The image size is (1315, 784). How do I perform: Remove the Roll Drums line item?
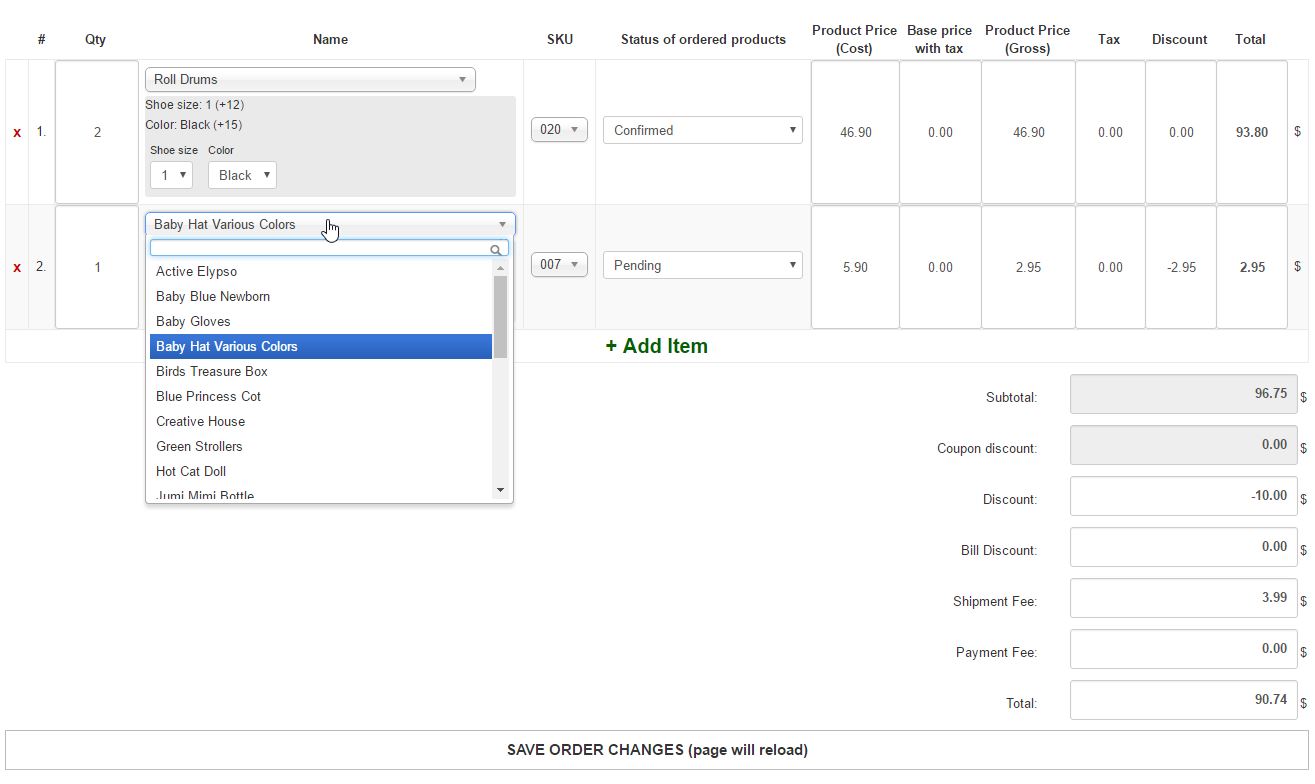tap(15, 131)
